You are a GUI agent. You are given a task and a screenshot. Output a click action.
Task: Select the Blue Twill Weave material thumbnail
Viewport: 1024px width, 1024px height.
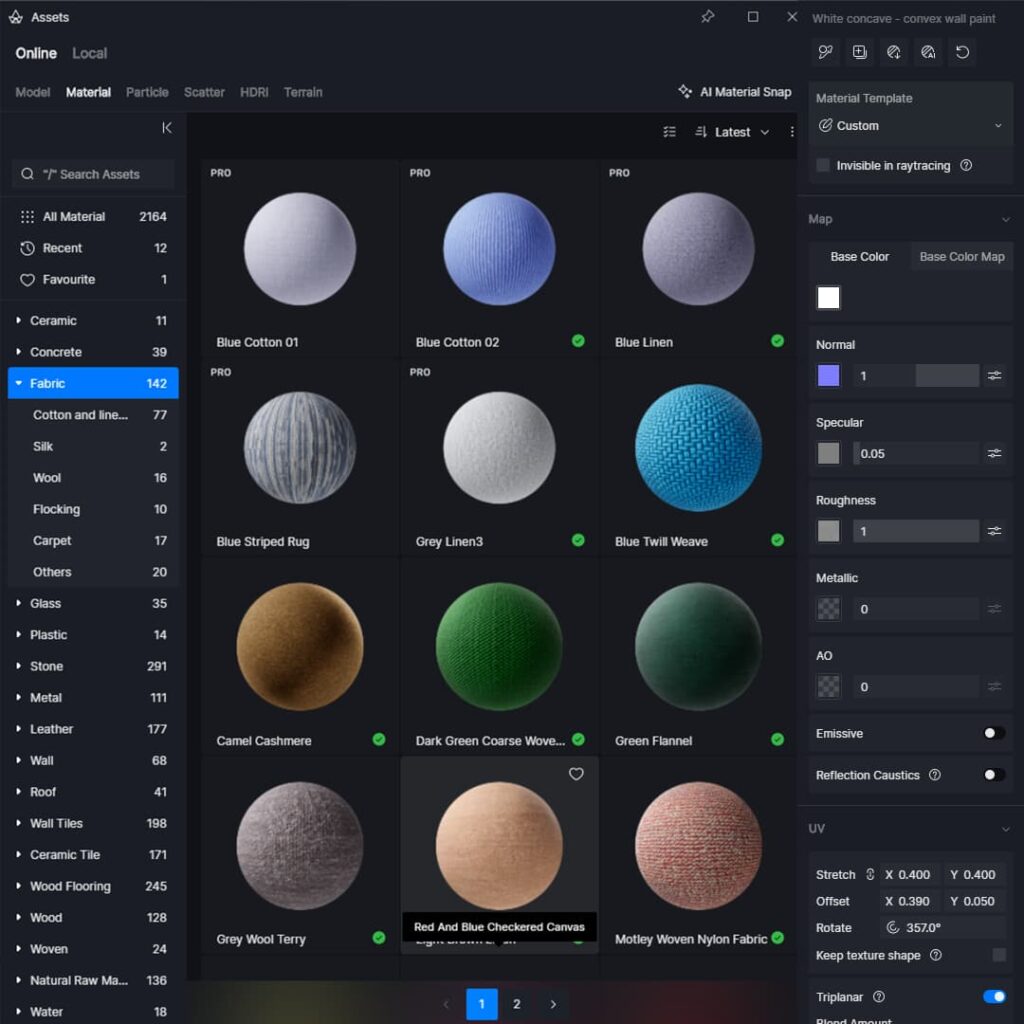698,447
